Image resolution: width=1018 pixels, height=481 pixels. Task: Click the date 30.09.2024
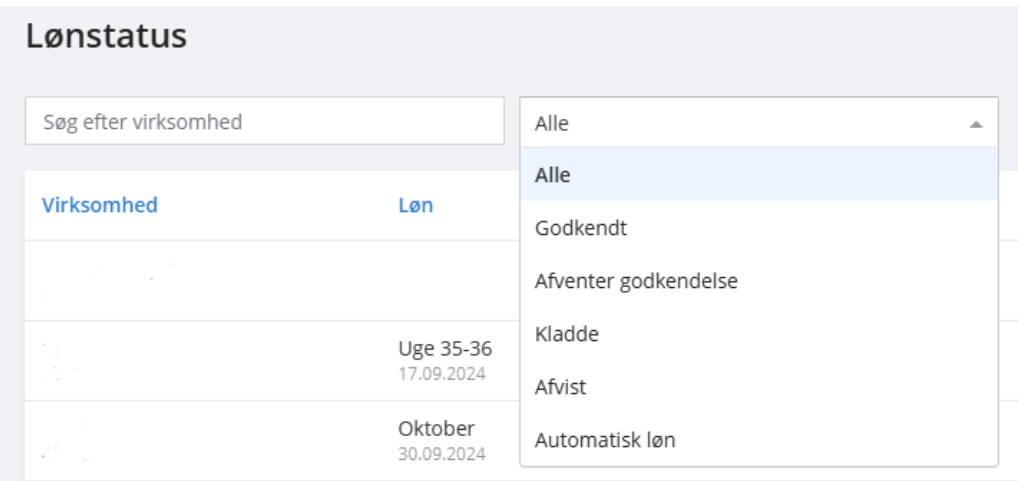442,454
